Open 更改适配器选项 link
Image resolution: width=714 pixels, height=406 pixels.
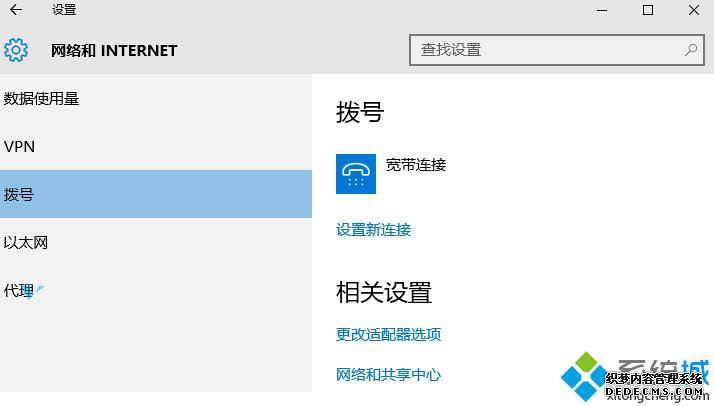388,335
